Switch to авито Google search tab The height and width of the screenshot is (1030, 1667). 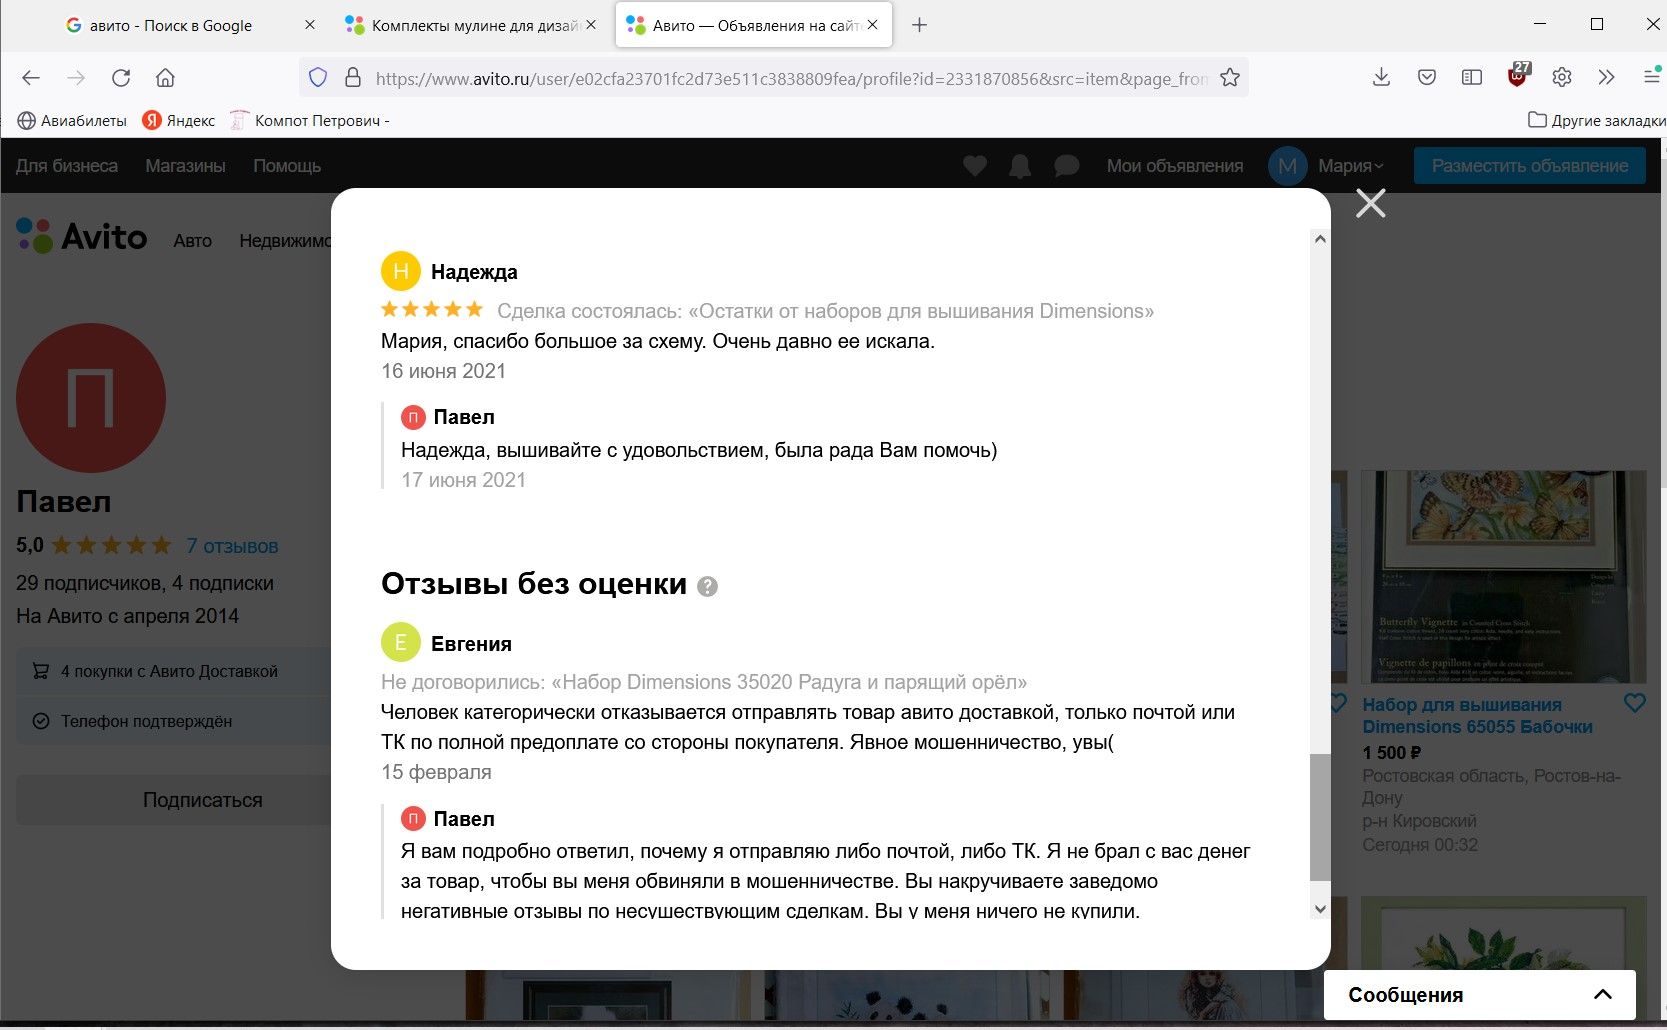(171, 26)
